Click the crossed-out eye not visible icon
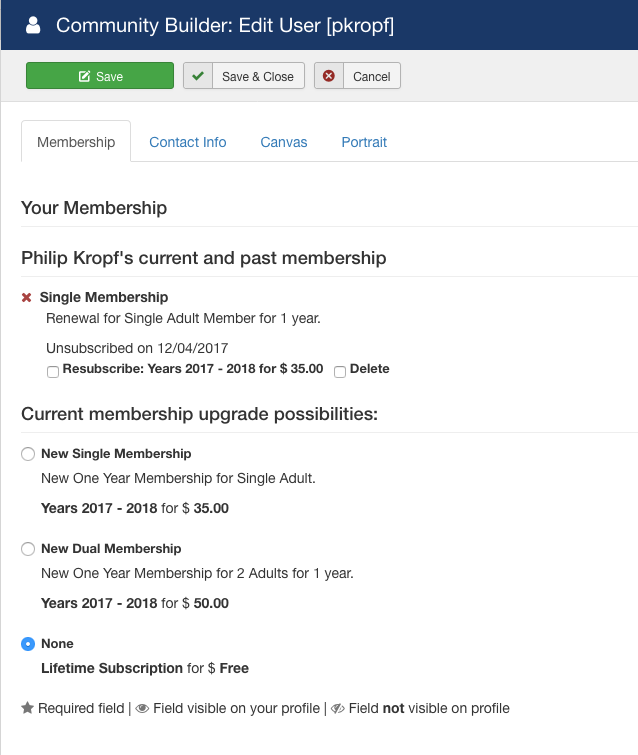This screenshot has width=638, height=755. [x=338, y=708]
